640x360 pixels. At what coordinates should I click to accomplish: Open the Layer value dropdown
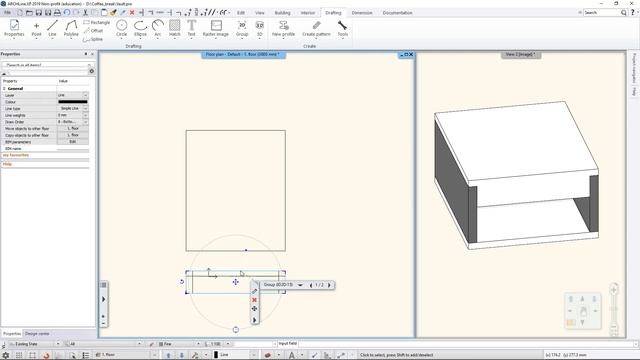click(85, 95)
